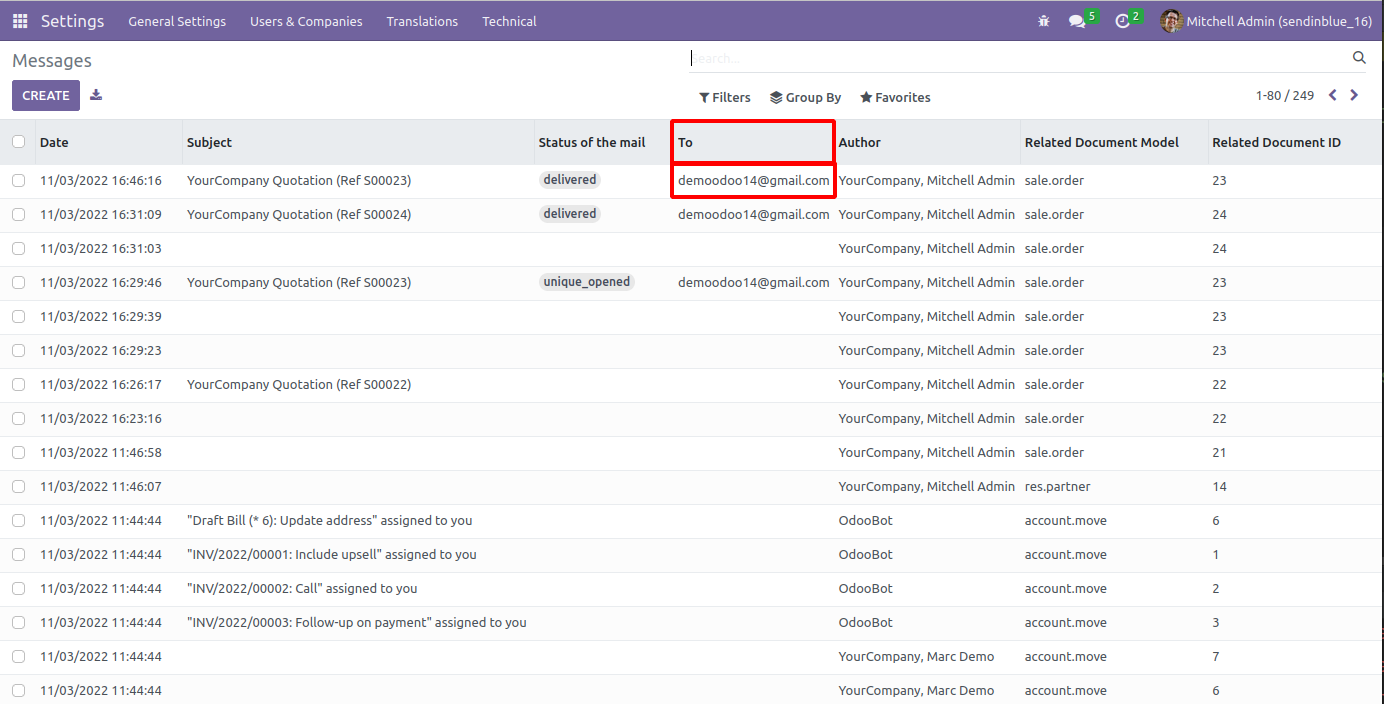Image resolution: width=1384 pixels, height=704 pixels.
Task: Click the download export icon
Action: click(x=96, y=95)
